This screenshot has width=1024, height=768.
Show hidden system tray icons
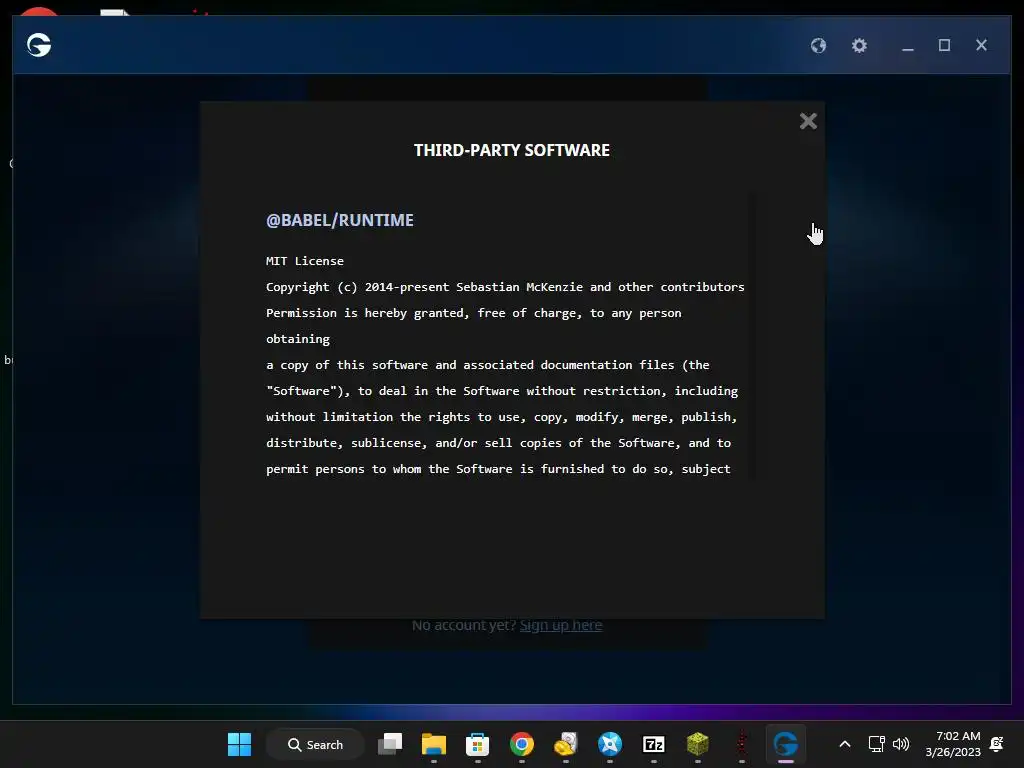(x=844, y=744)
